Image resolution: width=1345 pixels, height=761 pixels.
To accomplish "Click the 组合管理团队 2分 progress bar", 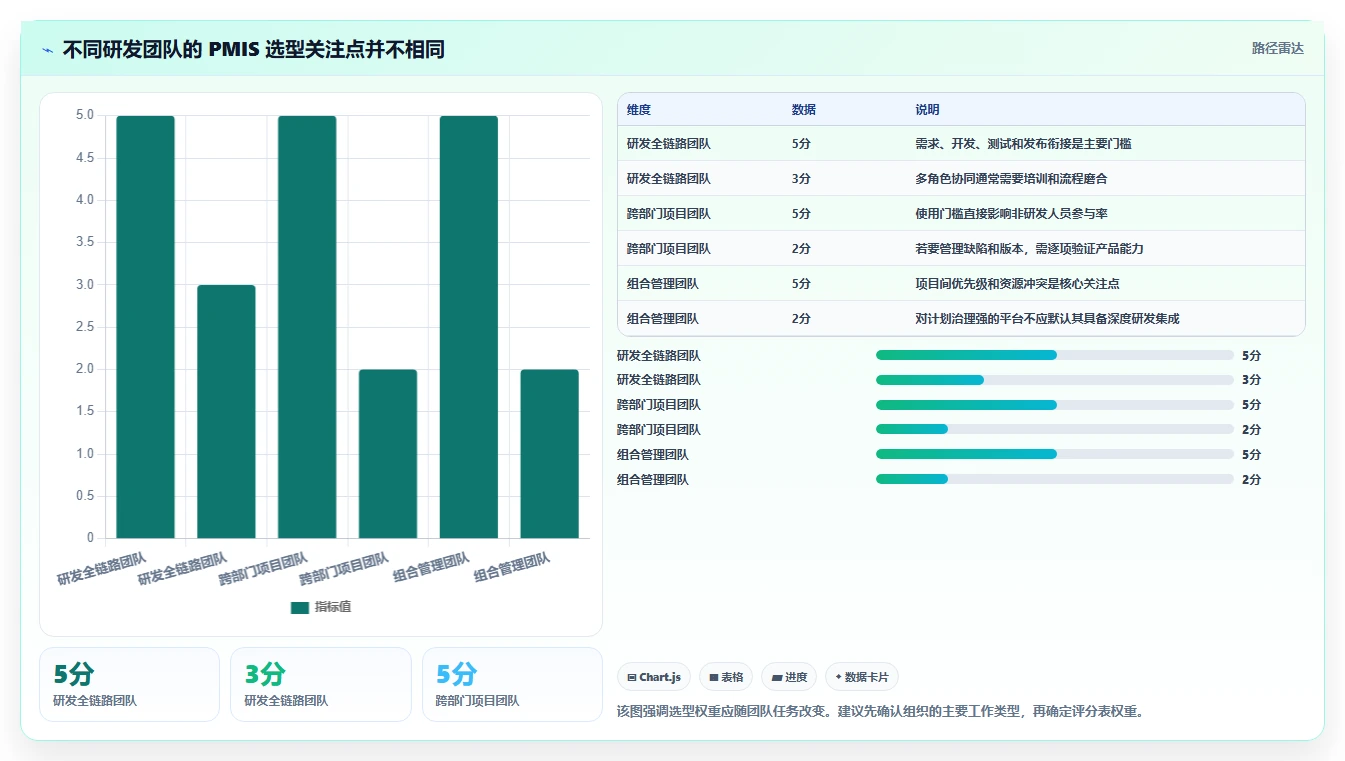I will tap(1055, 479).
